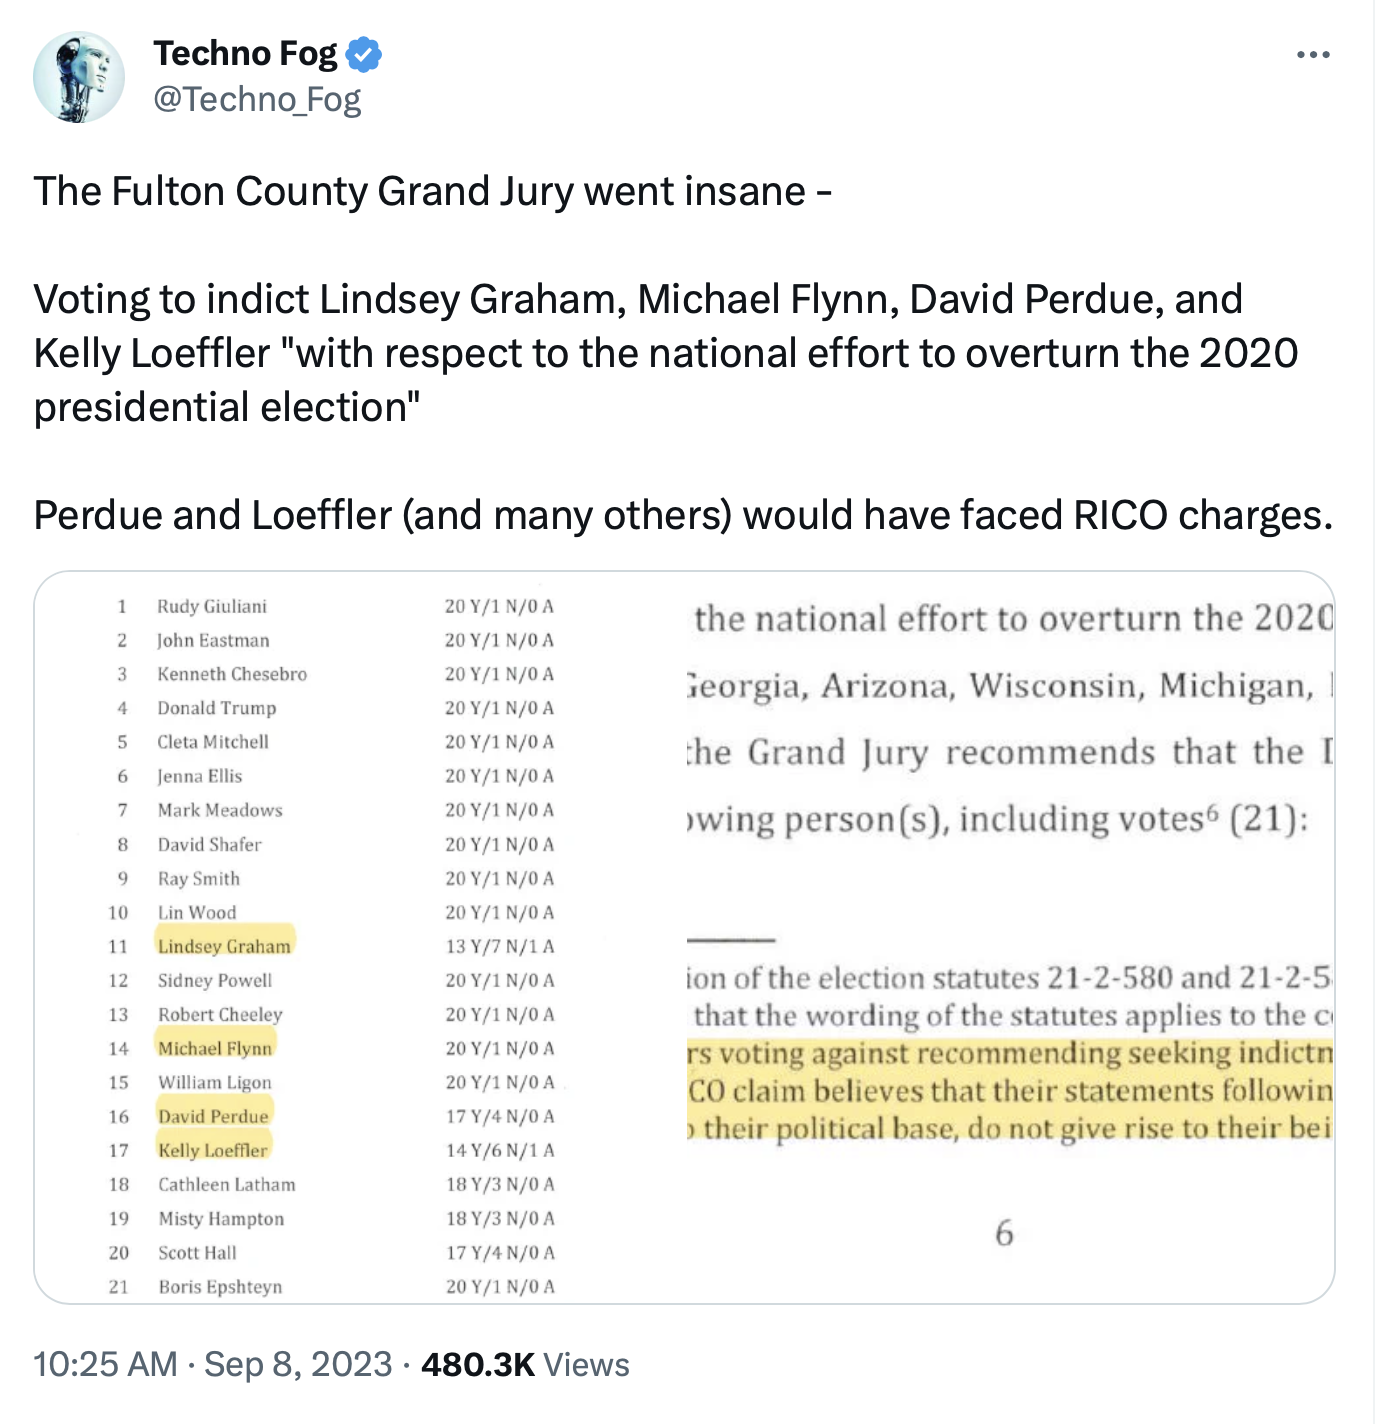Image resolution: width=1376 pixels, height=1424 pixels.
Task: Click the Donald Trump entry in list
Action: click(216, 708)
